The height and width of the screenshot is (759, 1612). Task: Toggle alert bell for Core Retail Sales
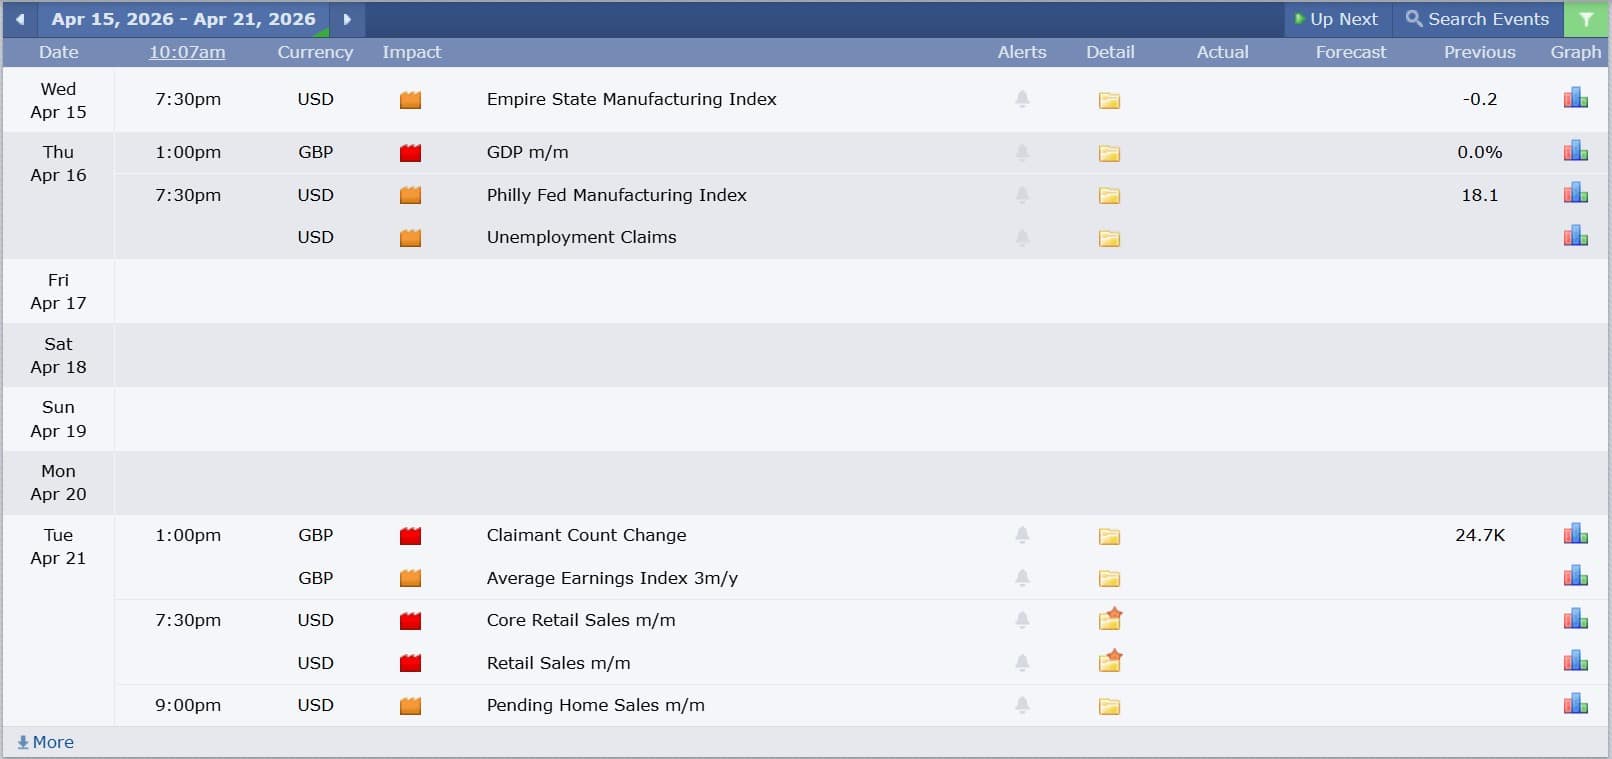1022,620
